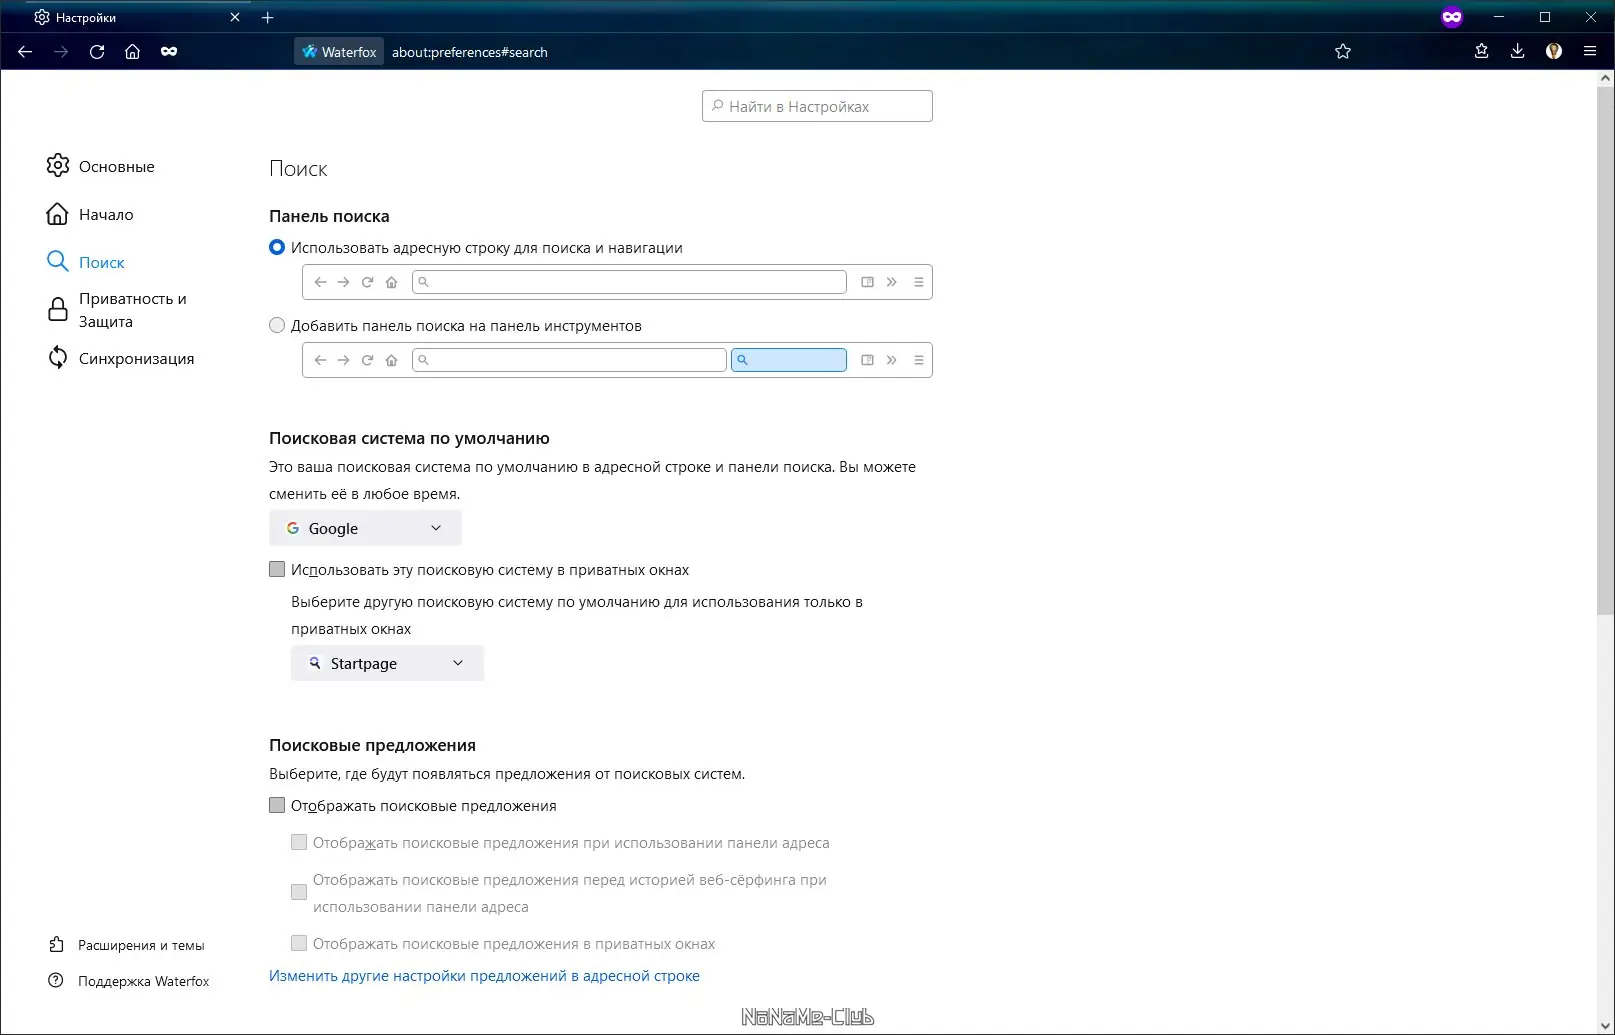Expand the Google default search engine dropdown
The height and width of the screenshot is (1035, 1615).
365,528
